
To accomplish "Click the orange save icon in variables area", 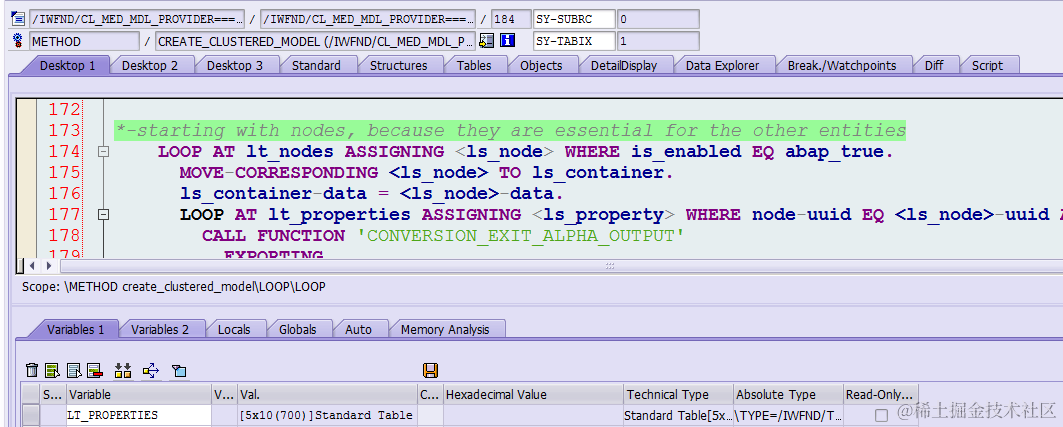I will [x=430, y=370].
